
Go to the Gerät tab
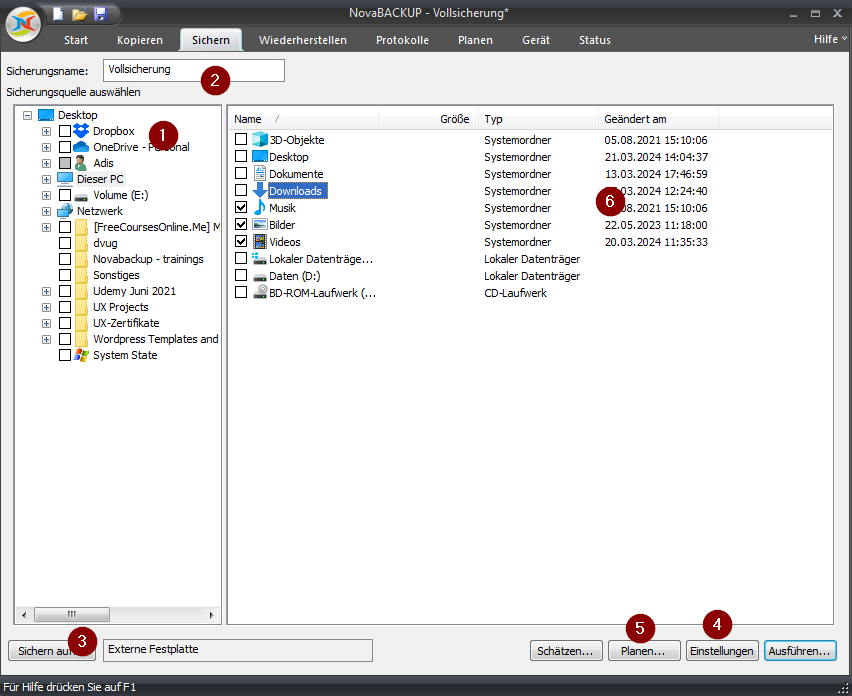(x=536, y=40)
